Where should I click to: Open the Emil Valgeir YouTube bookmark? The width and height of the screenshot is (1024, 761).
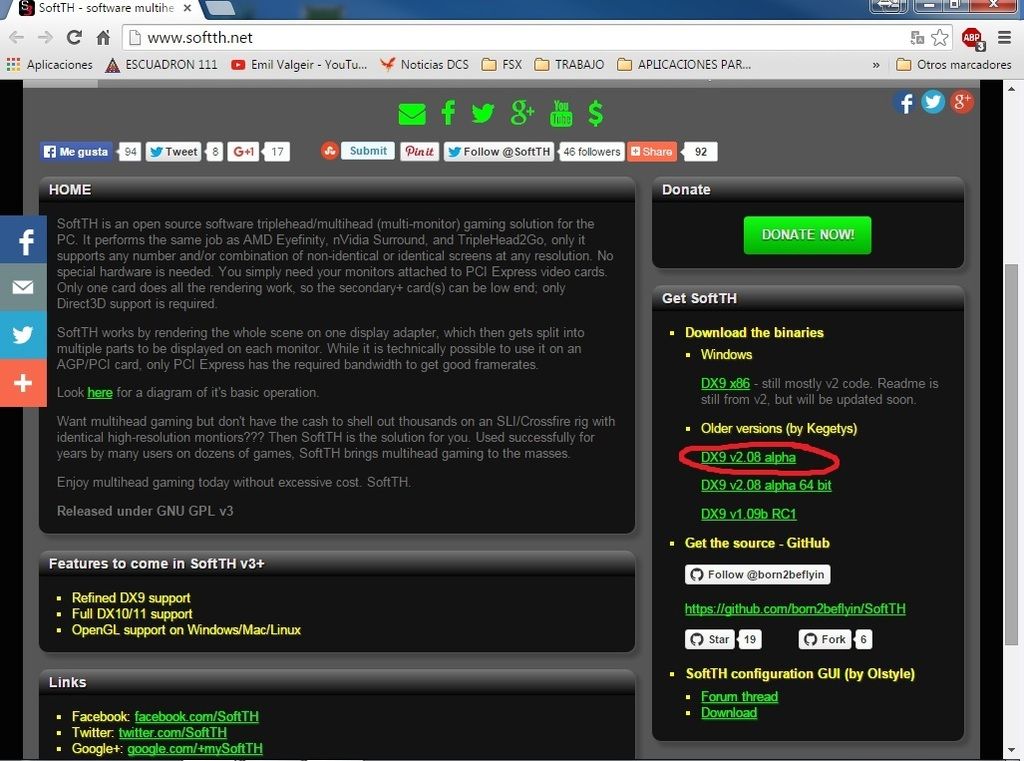pyautogui.click(x=300, y=65)
